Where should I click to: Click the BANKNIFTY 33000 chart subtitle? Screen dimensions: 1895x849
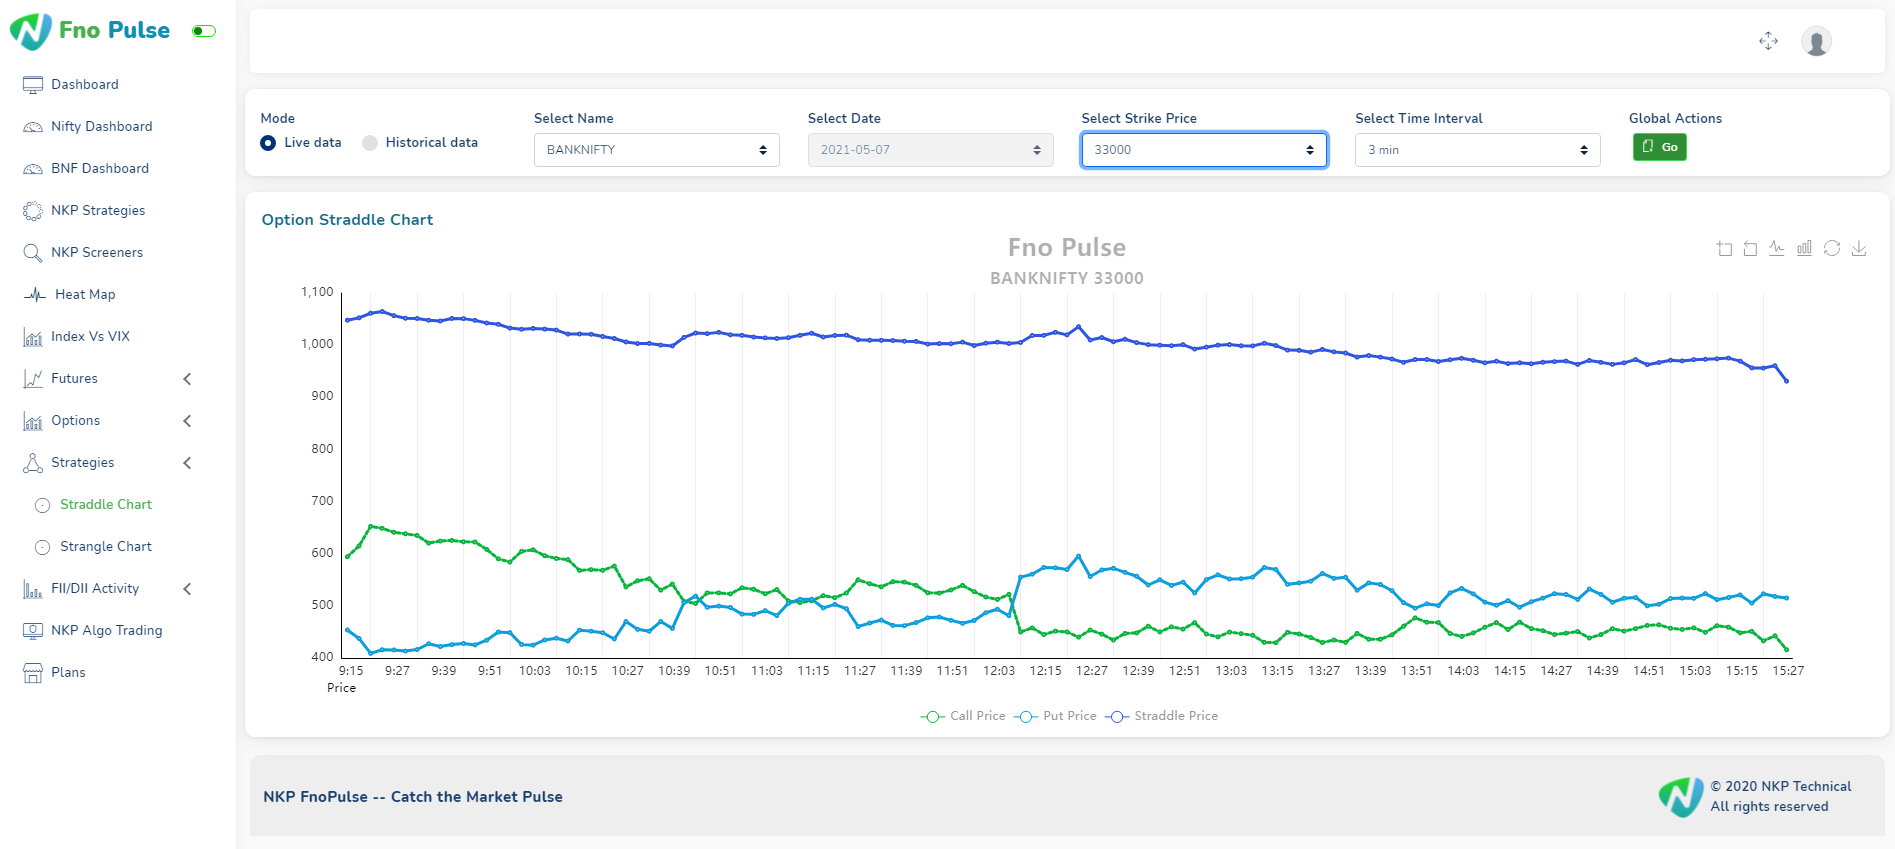1067,279
